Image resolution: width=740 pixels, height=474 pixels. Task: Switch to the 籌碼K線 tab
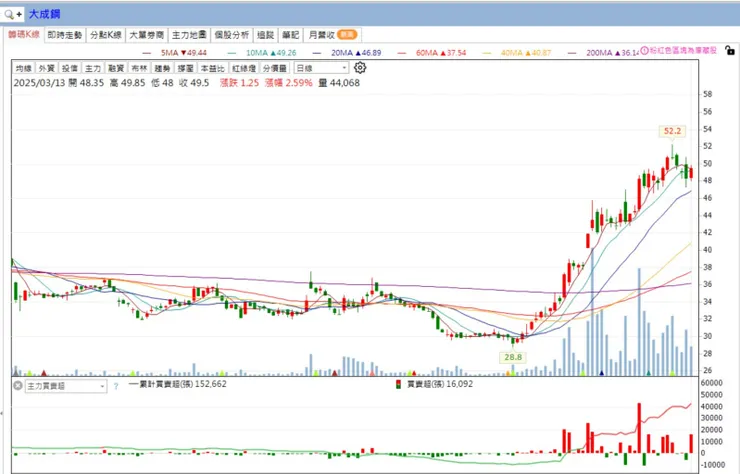pyautogui.click(x=24, y=34)
